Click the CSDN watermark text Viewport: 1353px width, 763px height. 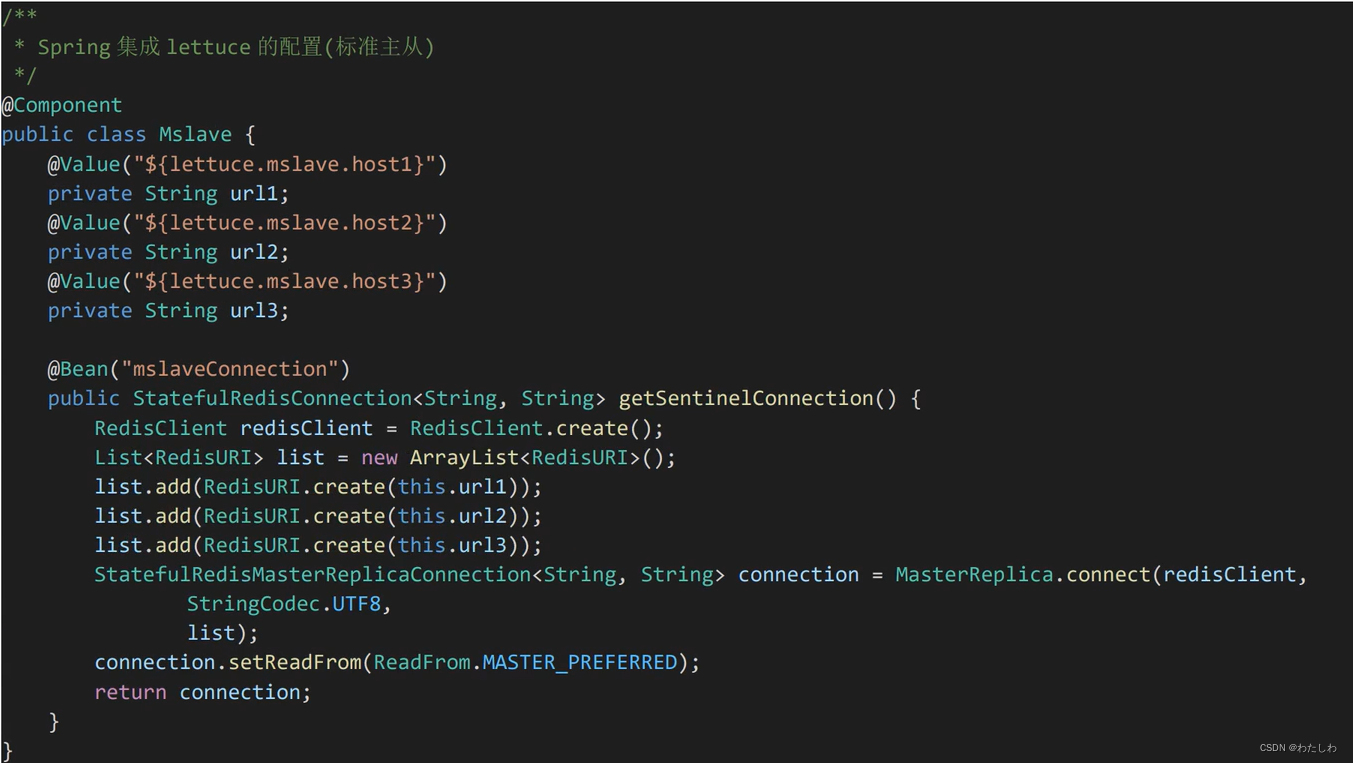point(1298,748)
